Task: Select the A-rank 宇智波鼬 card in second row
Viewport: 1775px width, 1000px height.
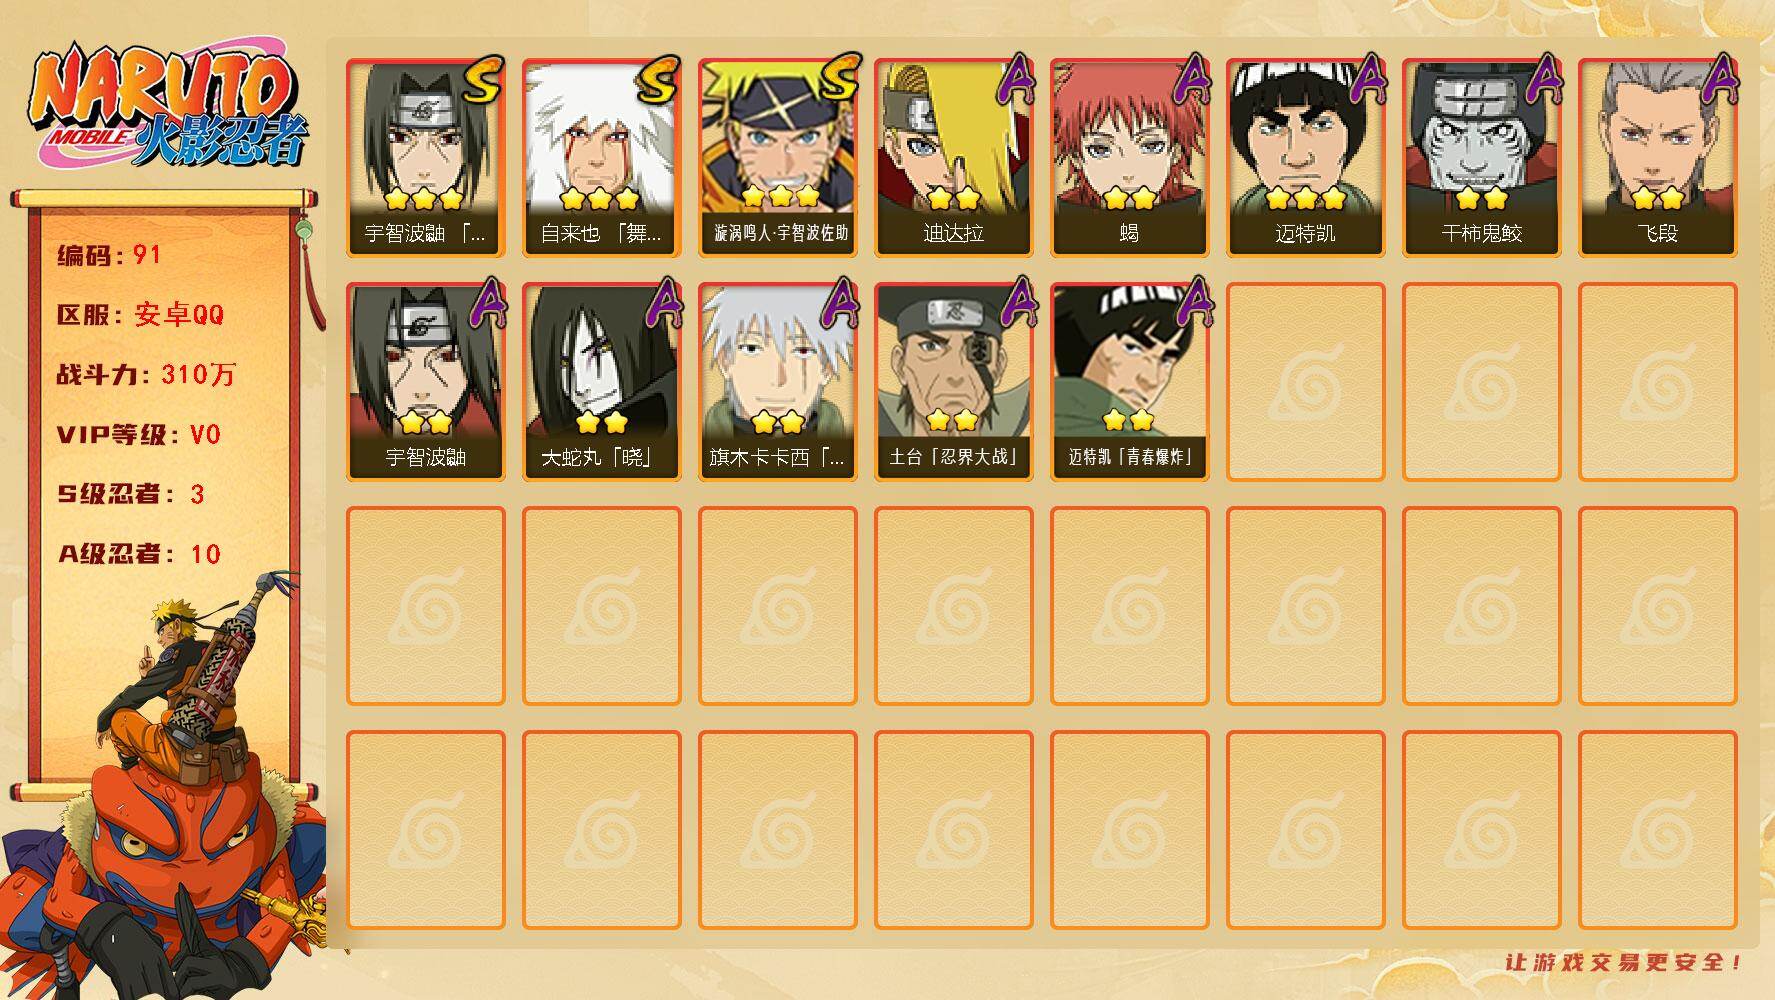Action: pyautogui.click(x=425, y=382)
